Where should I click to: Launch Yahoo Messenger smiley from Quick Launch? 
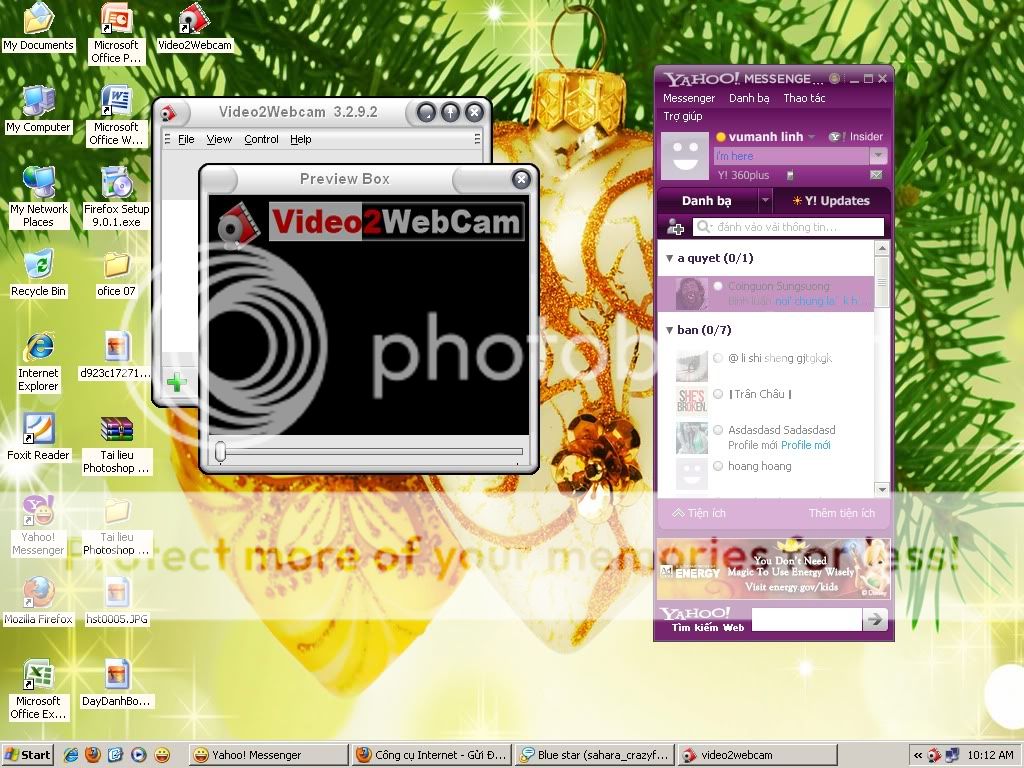161,755
